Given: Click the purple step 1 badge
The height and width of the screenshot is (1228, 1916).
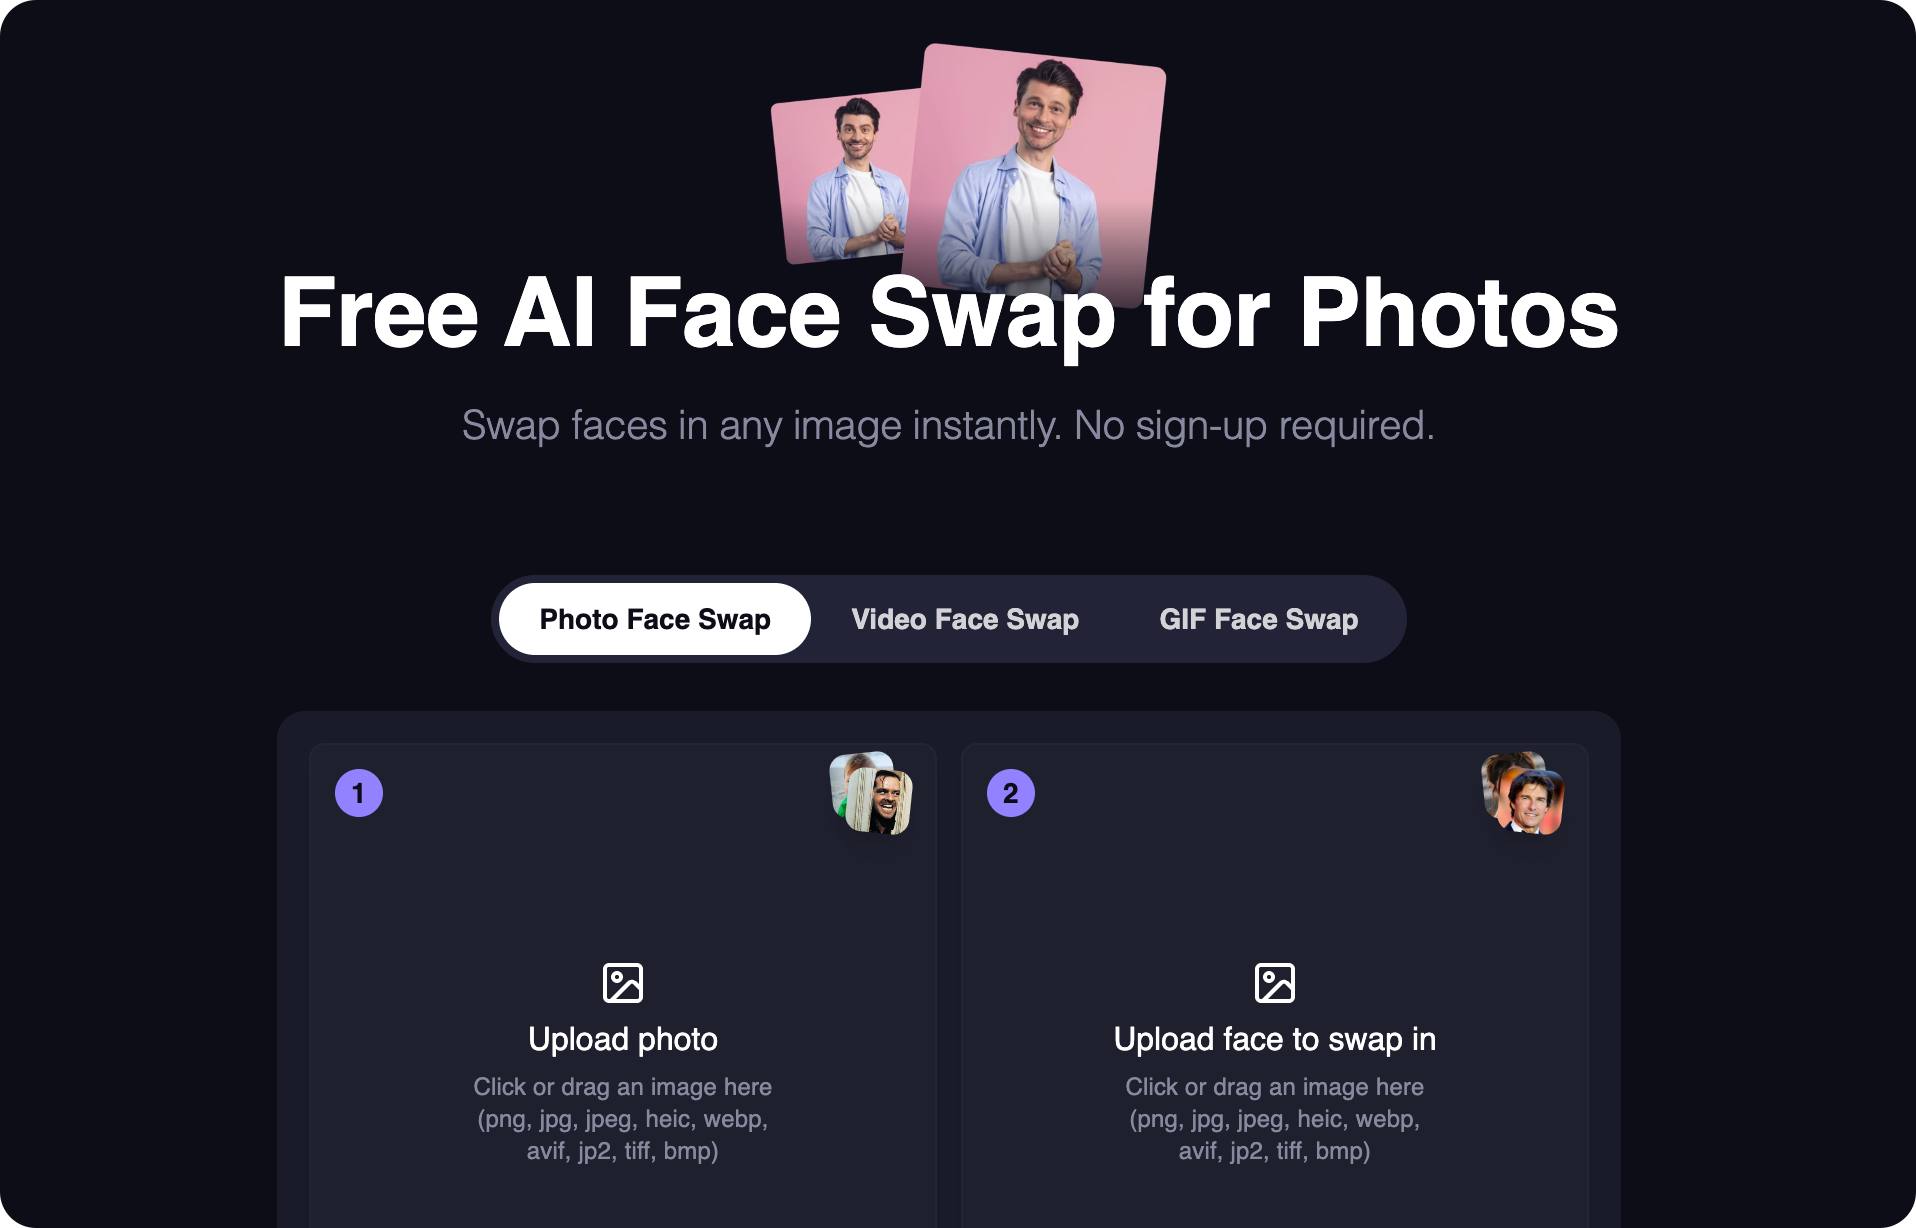Looking at the screenshot, I should pyautogui.click(x=359, y=793).
